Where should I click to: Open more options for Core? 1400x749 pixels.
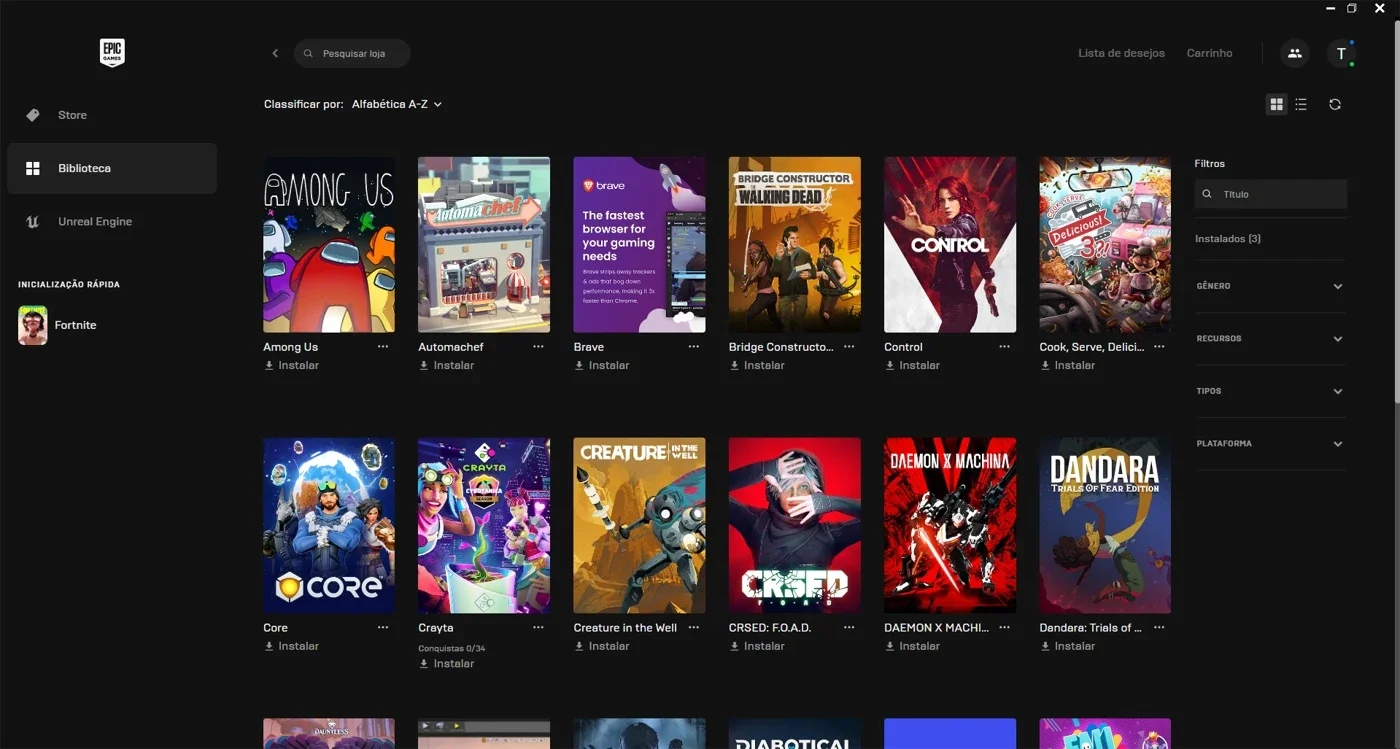pos(383,628)
